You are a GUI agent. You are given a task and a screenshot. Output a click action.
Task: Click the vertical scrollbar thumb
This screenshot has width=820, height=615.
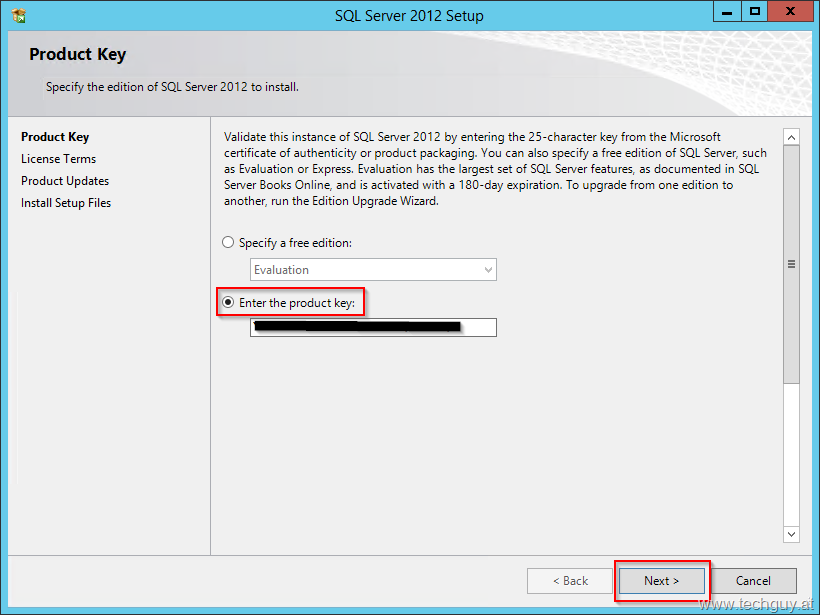pos(791,265)
